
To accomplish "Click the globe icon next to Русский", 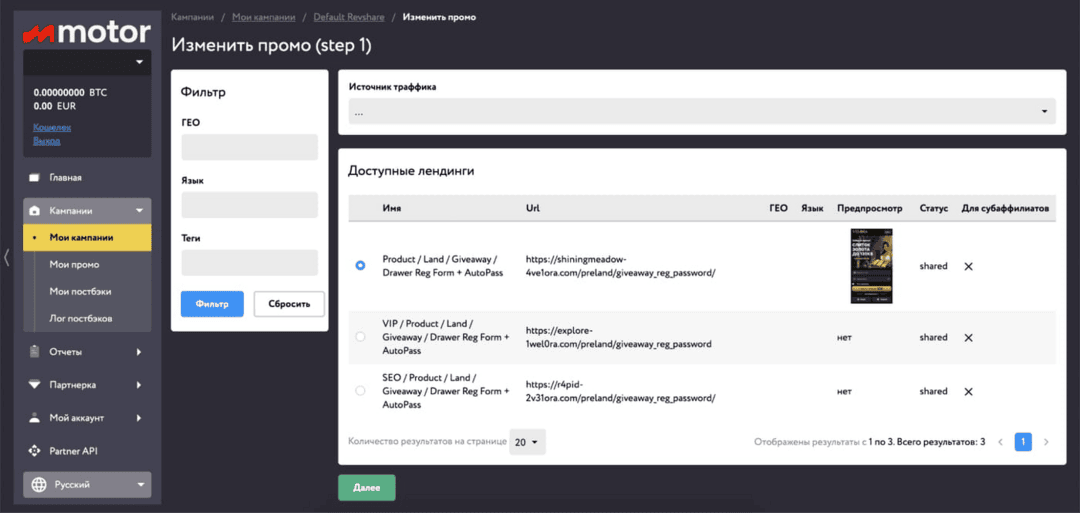I will tap(39, 485).
